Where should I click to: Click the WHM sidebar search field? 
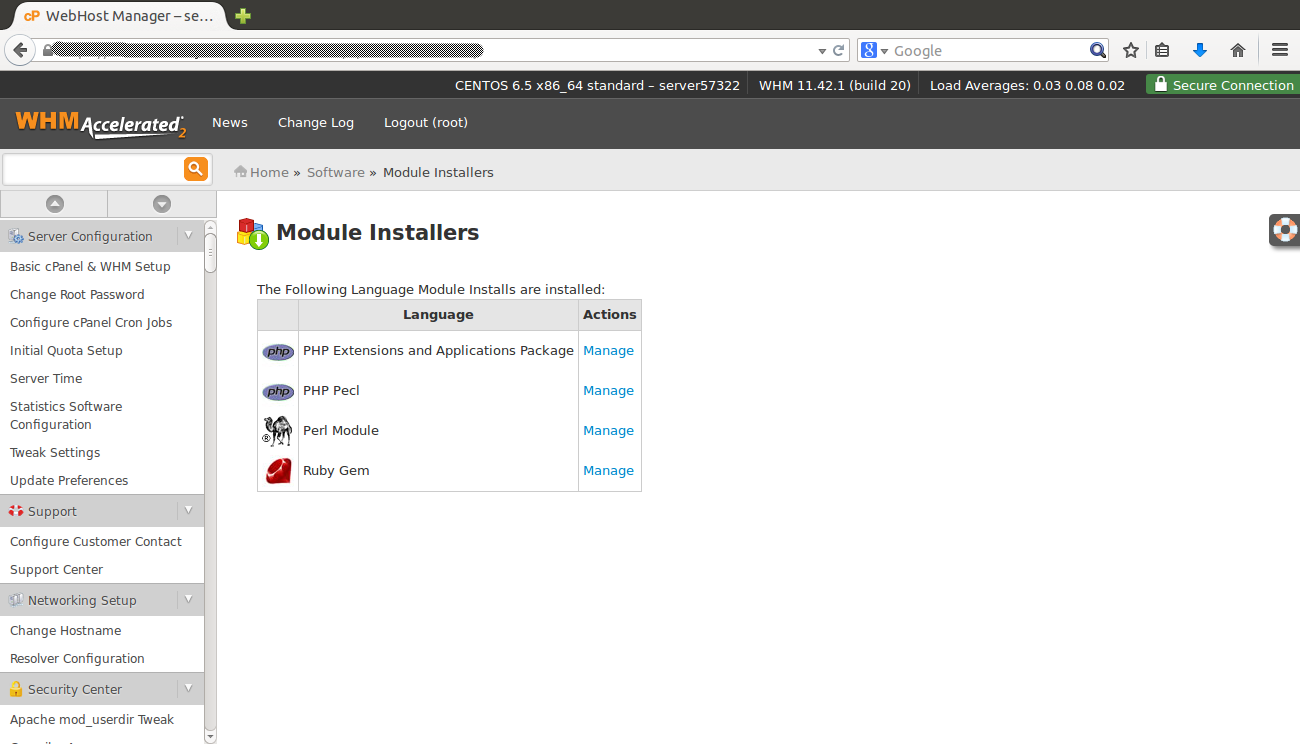click(94, 169)
